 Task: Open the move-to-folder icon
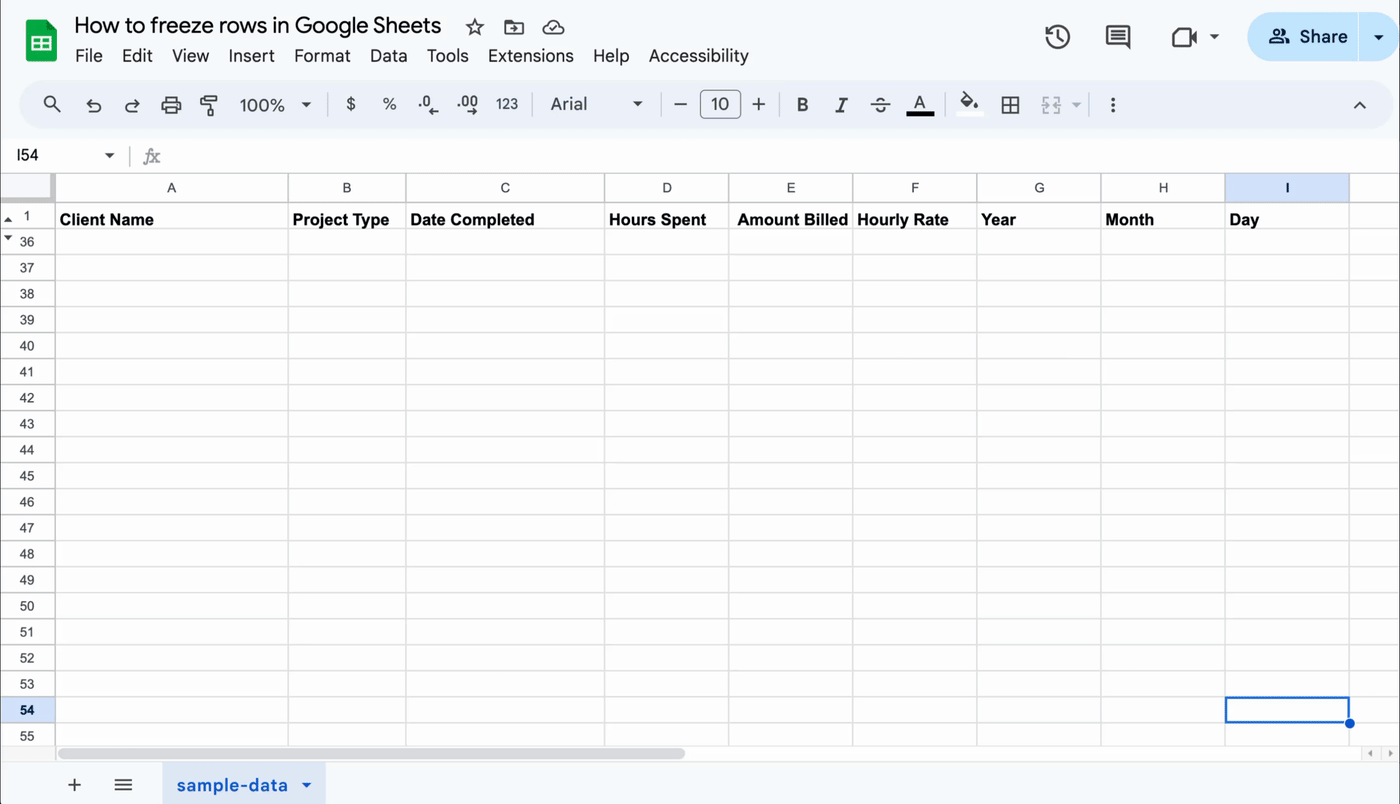click(514, 27)
